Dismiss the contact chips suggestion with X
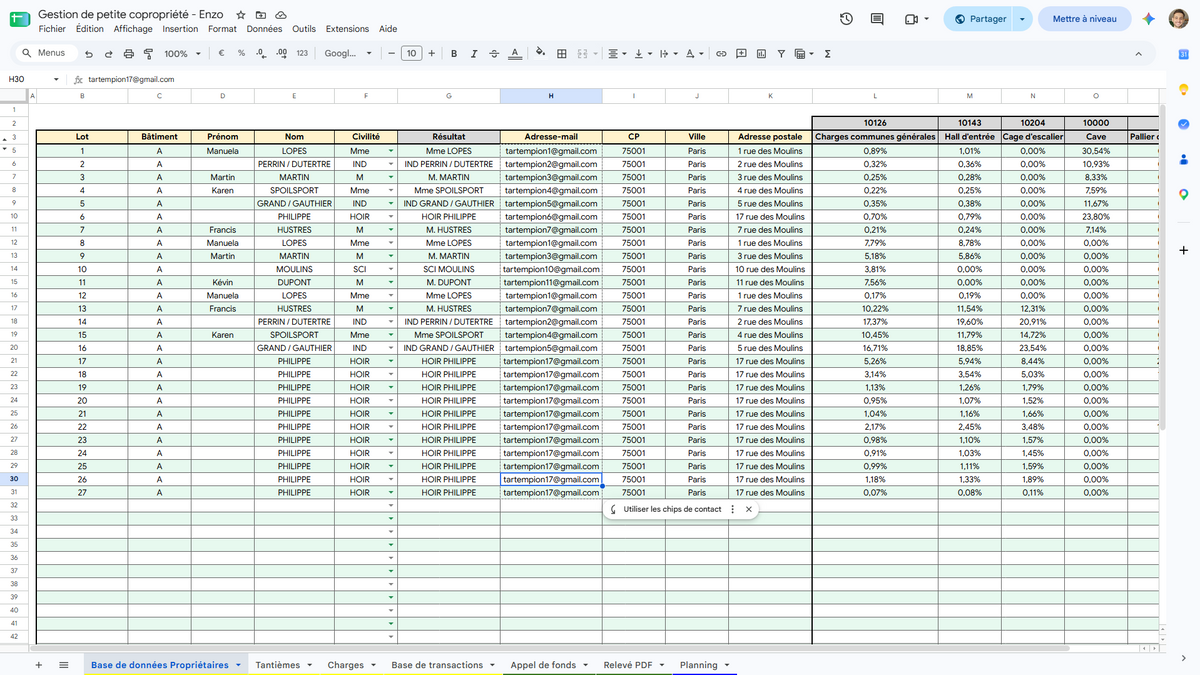Screen dimensions: 1200x675 (749, 509)
